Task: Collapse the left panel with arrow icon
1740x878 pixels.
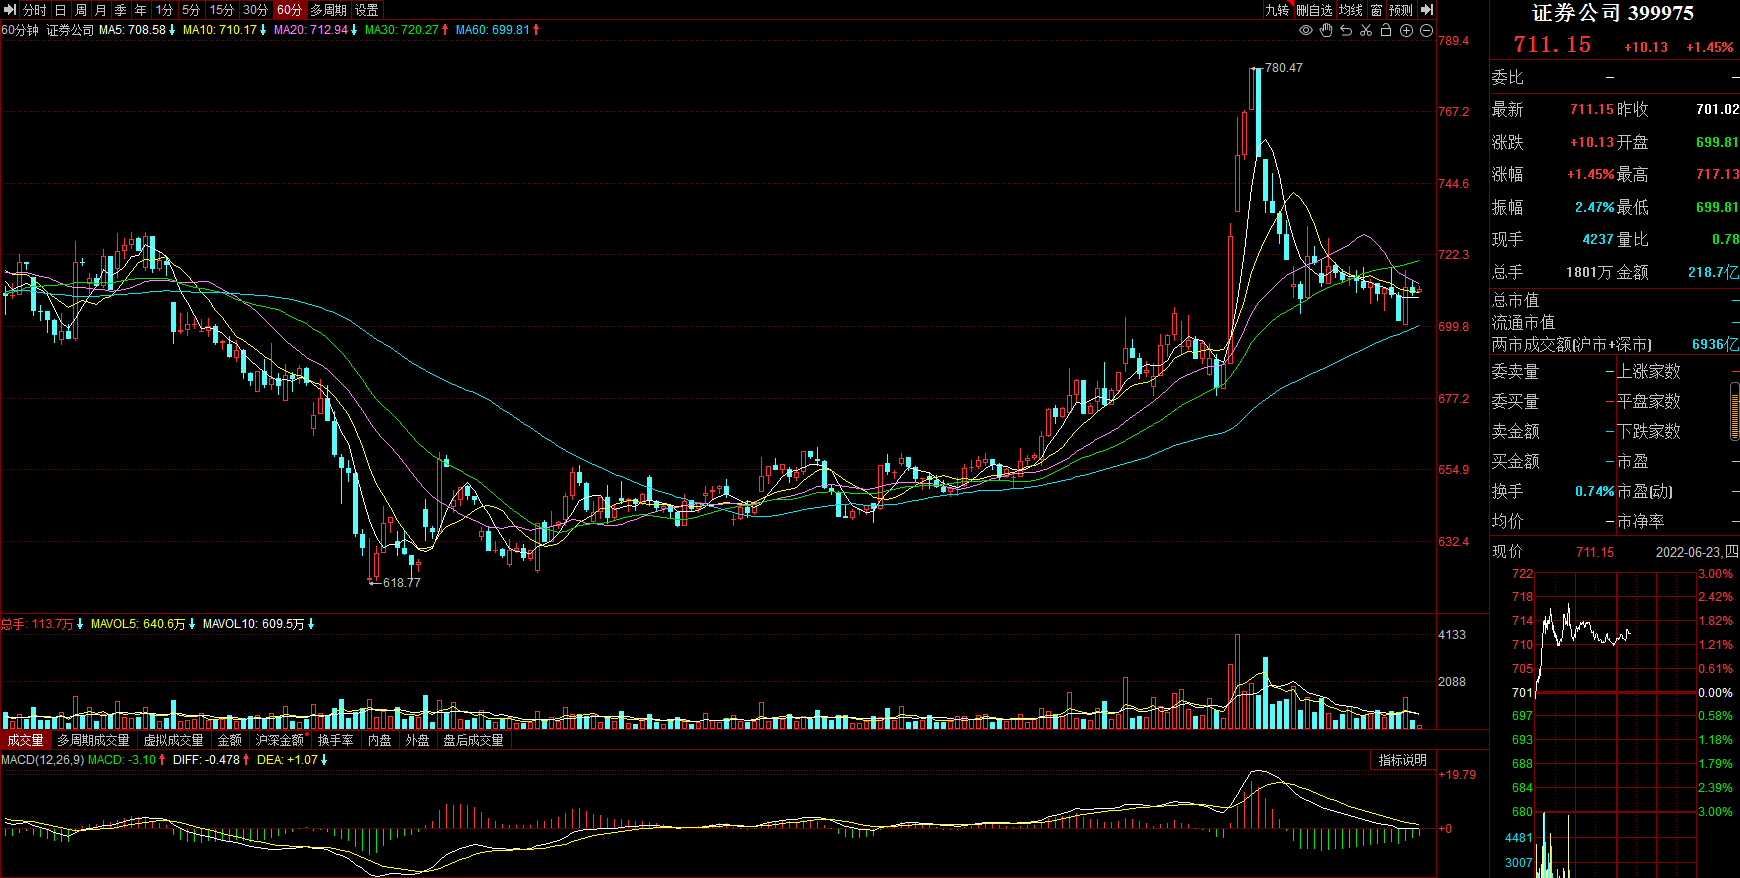Action: pos(10,10)
